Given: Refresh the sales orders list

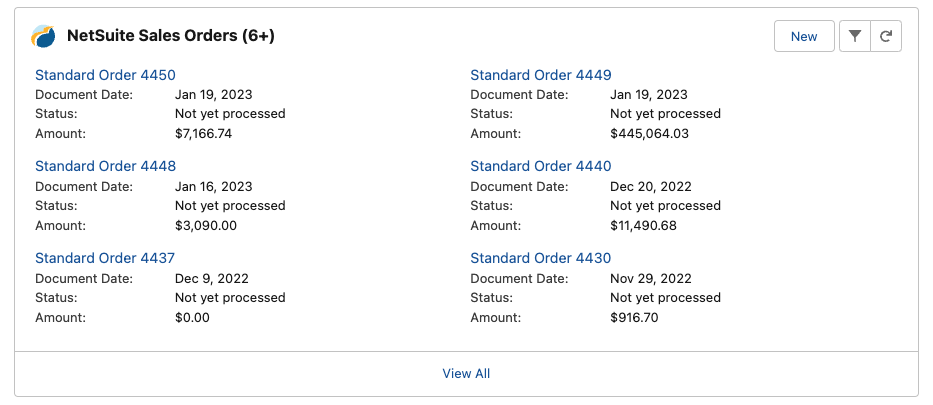Looking at the screenshot, I should pyautogui.click(x=886, y=36).
